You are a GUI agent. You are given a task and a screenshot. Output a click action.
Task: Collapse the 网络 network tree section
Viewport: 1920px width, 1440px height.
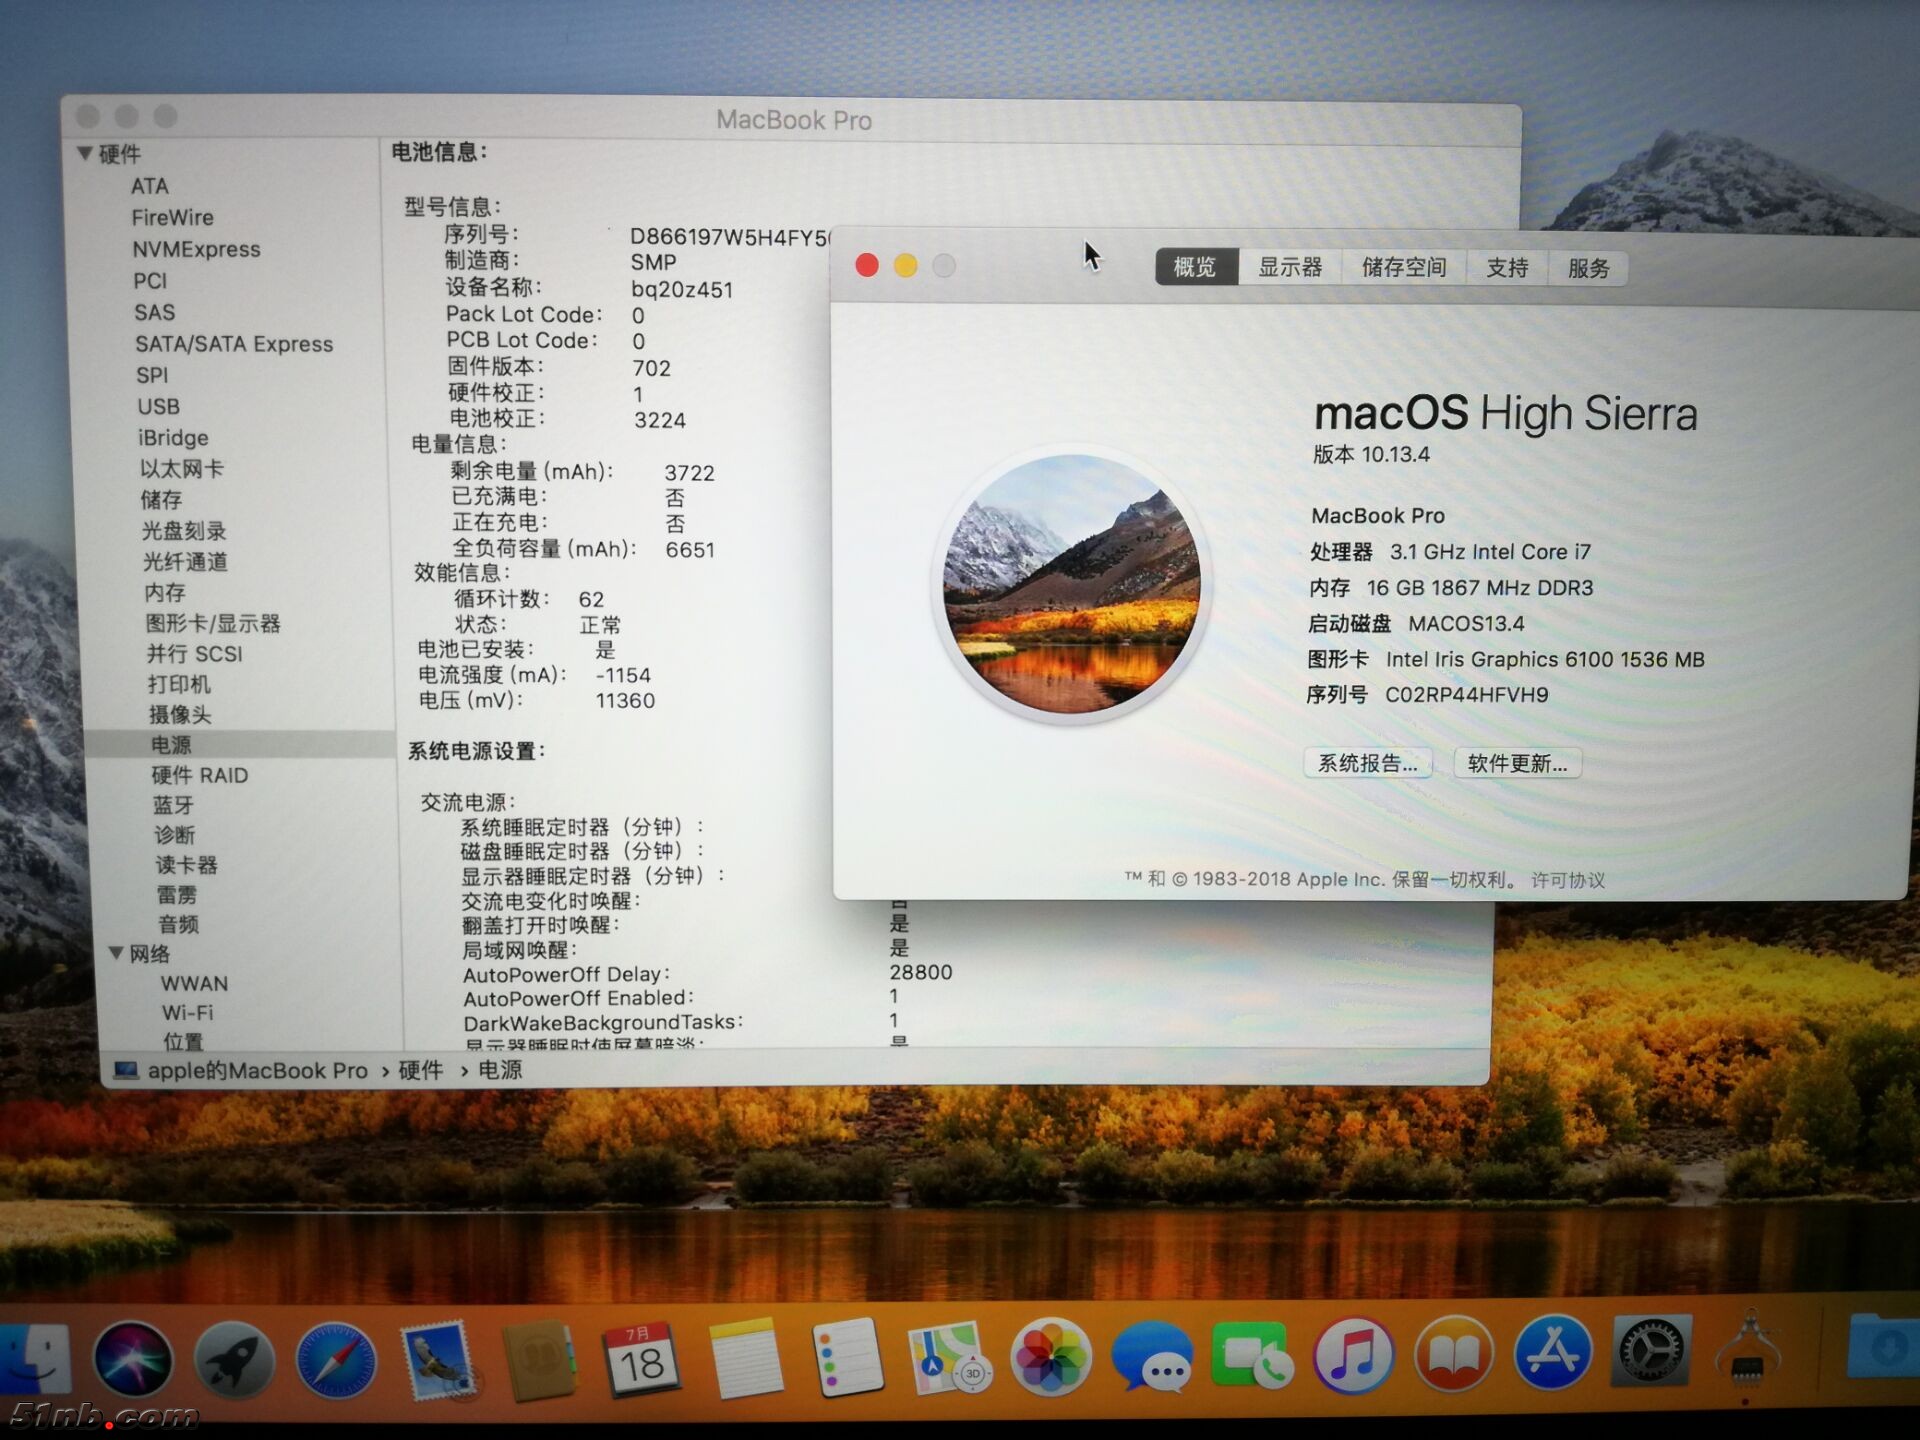(116, 953)
